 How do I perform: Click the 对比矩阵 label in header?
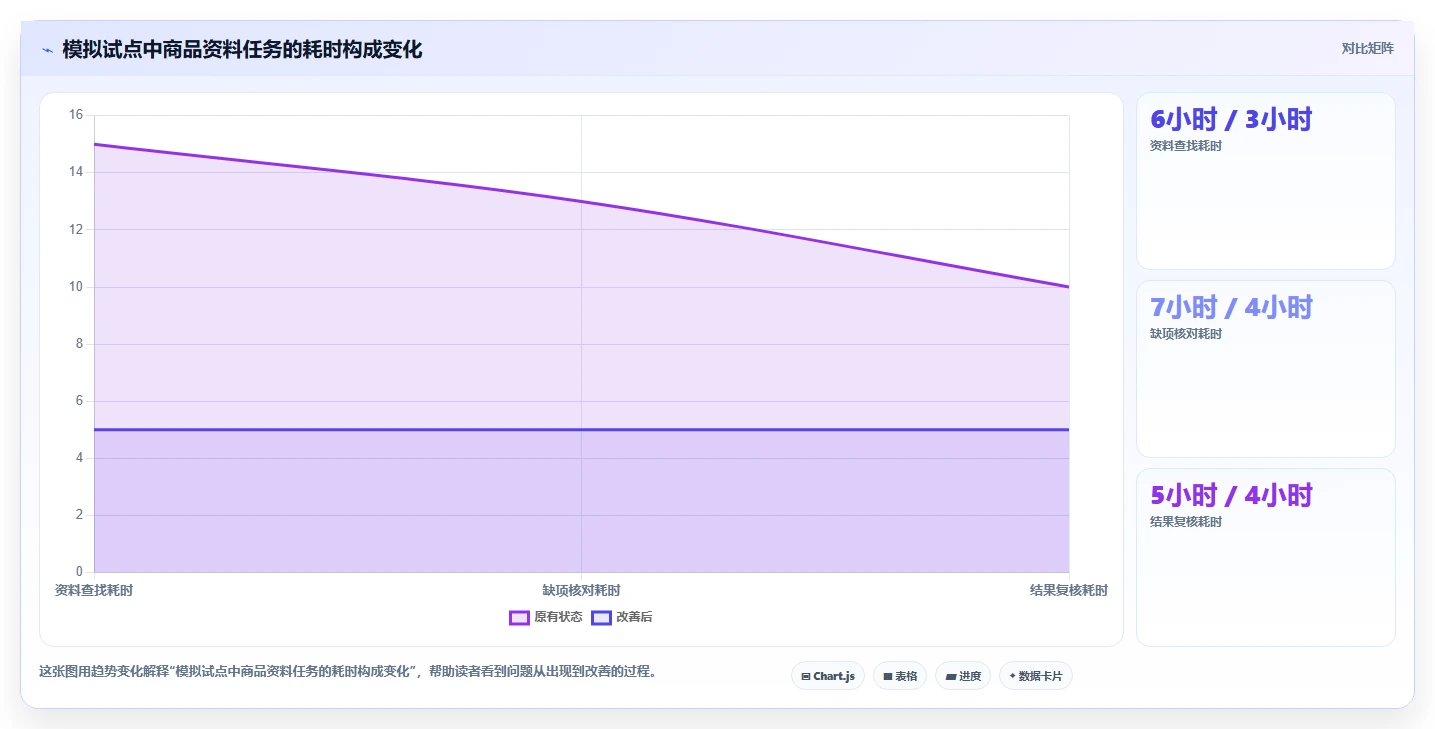point(1367,48)
